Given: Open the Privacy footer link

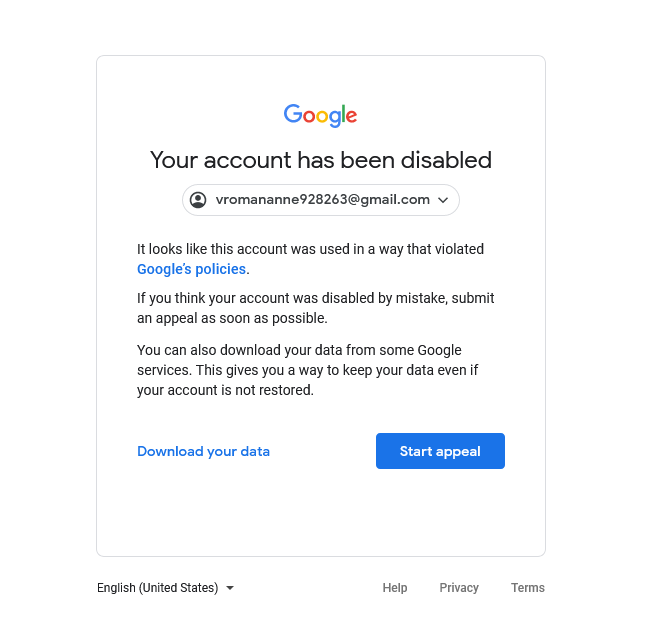Looking at the screenshot, I should [459, 588].
